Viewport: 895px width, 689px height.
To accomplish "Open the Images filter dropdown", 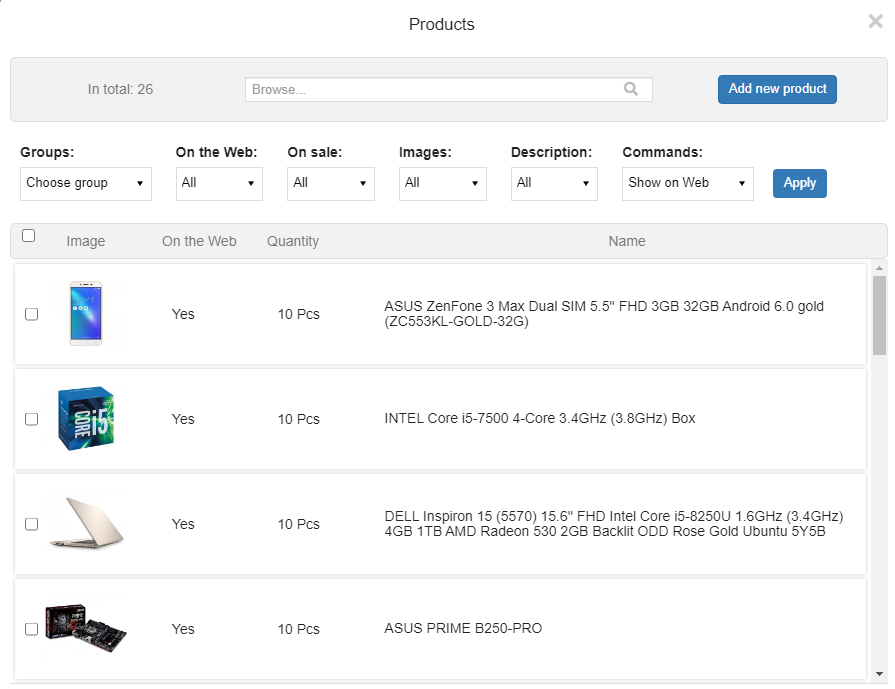I will (442, 183).
